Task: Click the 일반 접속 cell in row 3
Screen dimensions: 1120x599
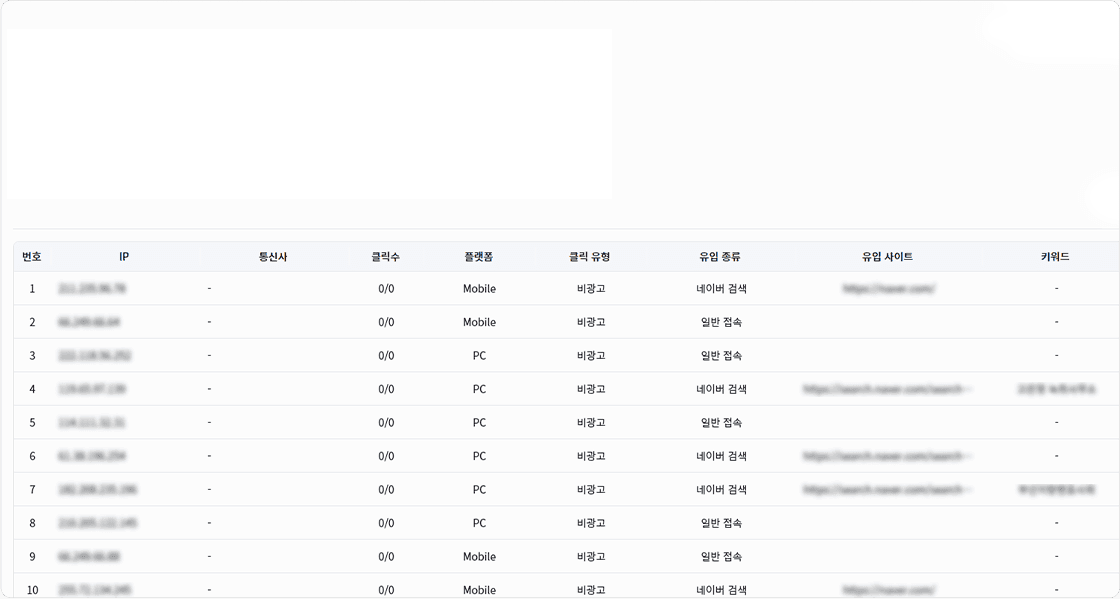Action: click(x=721, y=356)
